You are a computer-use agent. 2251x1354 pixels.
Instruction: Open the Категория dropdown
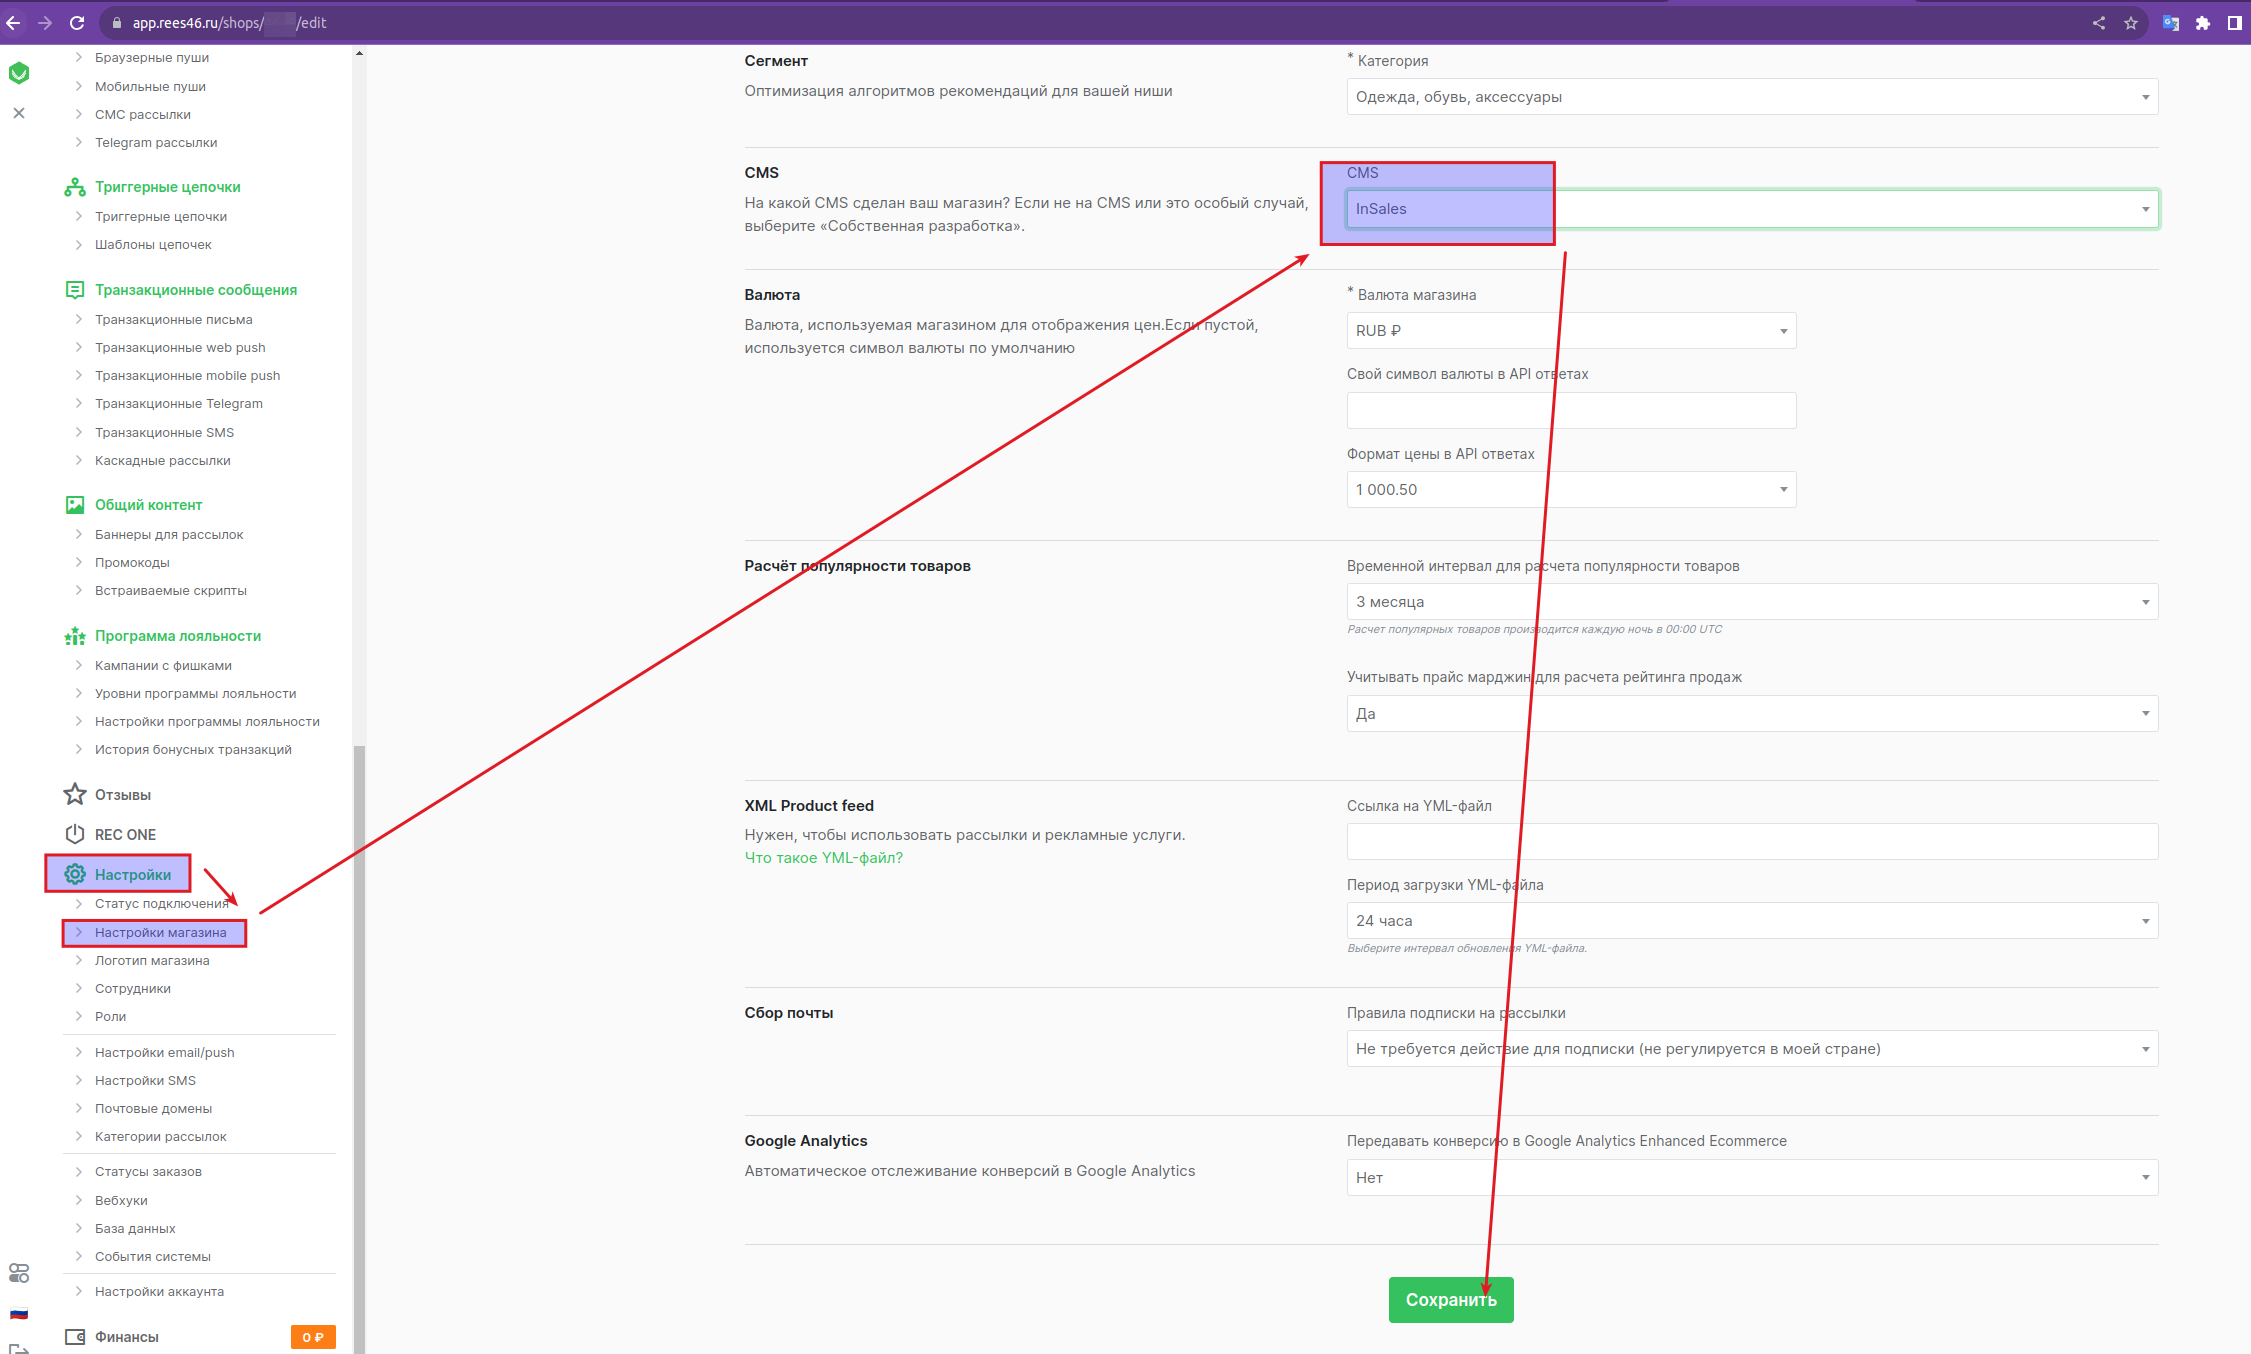(x=1751, y=97)
